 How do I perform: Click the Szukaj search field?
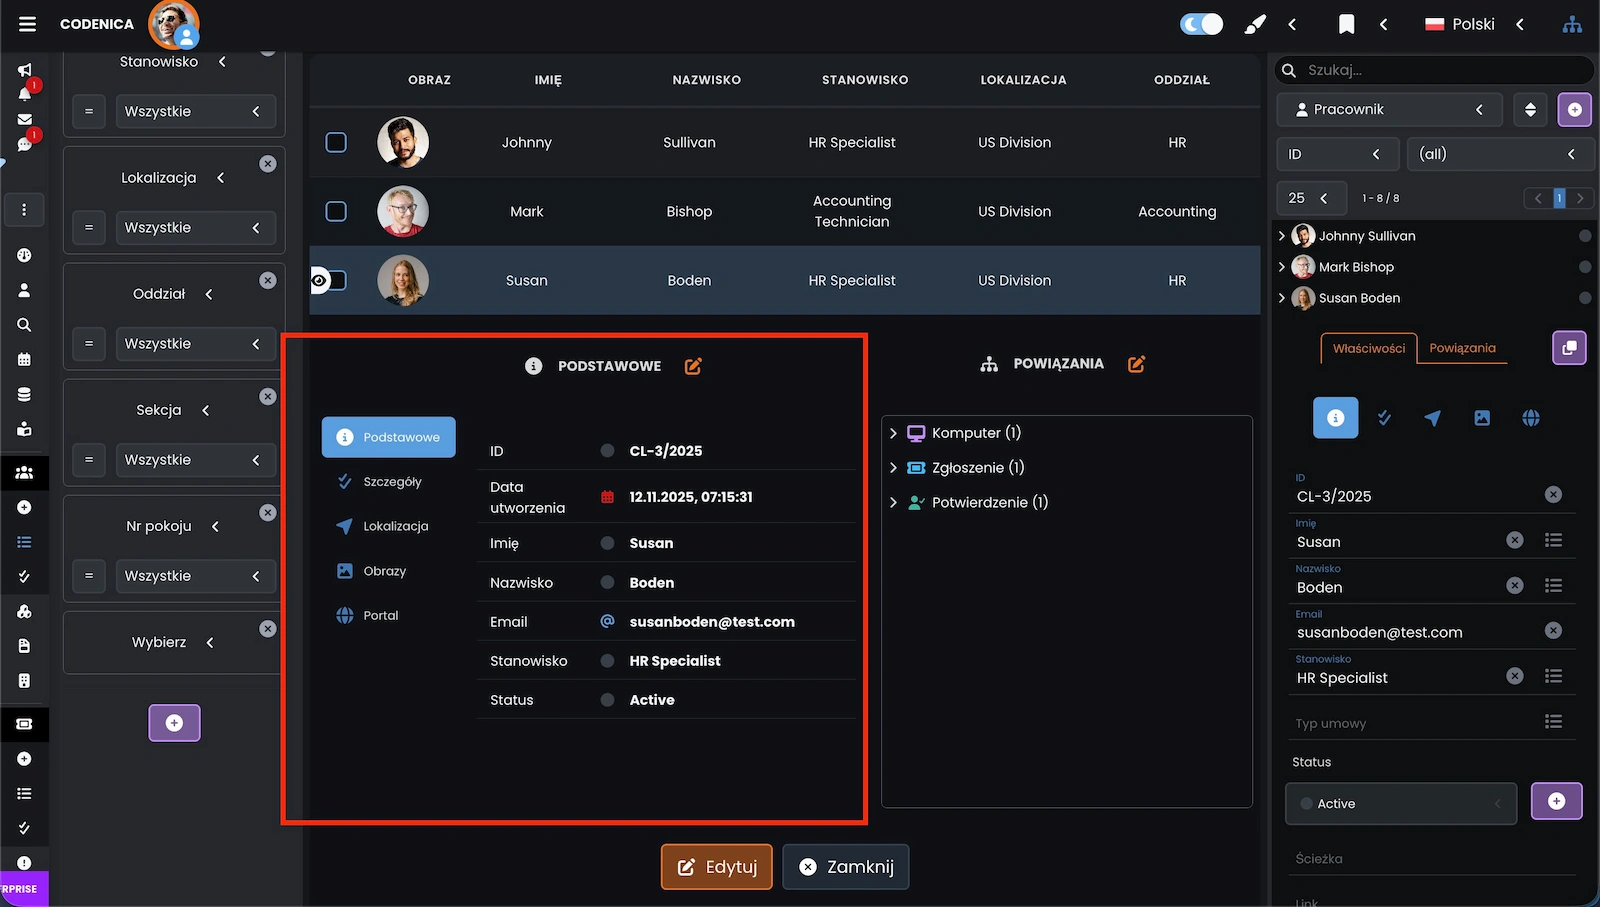coord(1440,70)
